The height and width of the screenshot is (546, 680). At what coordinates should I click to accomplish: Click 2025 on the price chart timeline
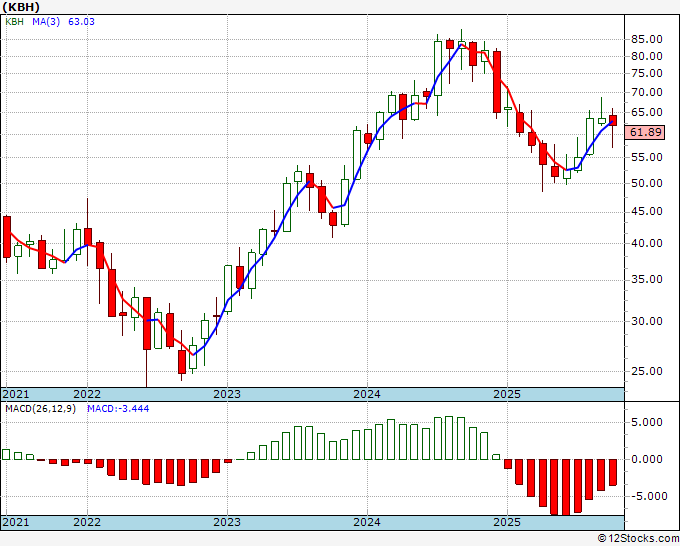pos(507,394)
